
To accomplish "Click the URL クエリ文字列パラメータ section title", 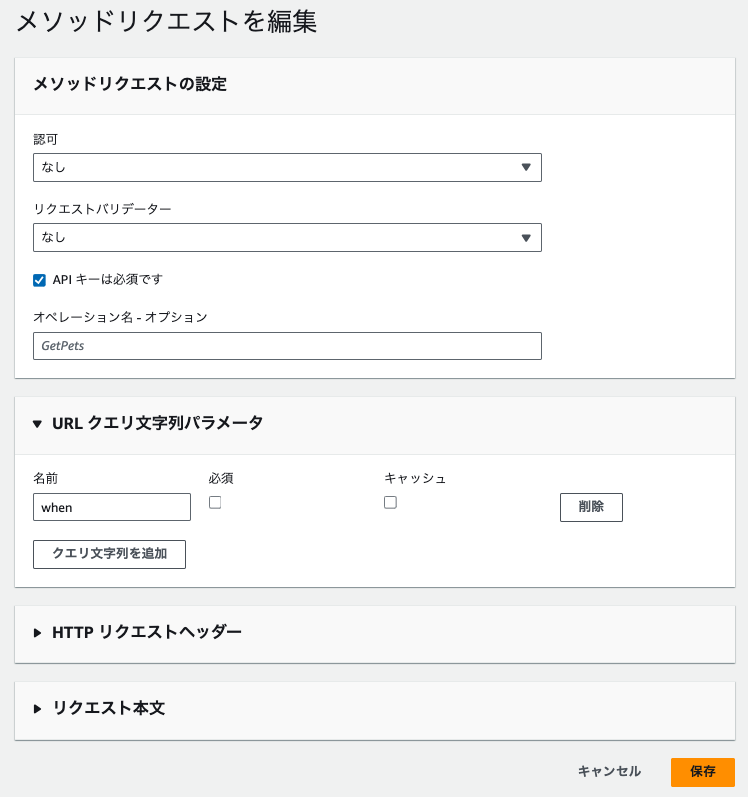I will (x=157, y=423).
